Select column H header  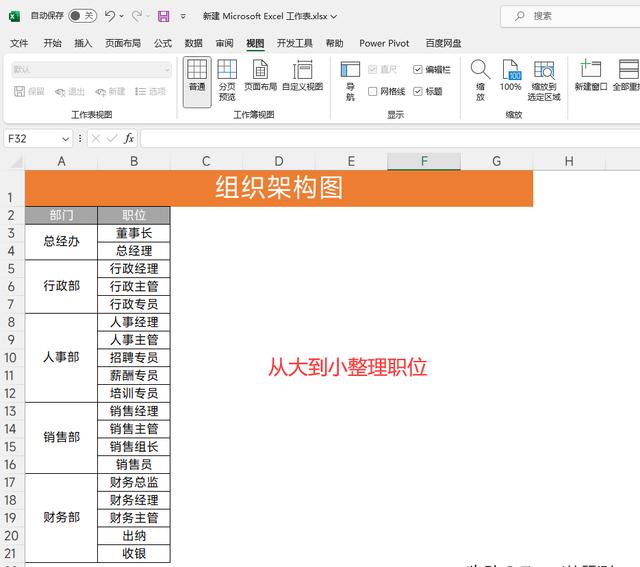click(569, 161)
